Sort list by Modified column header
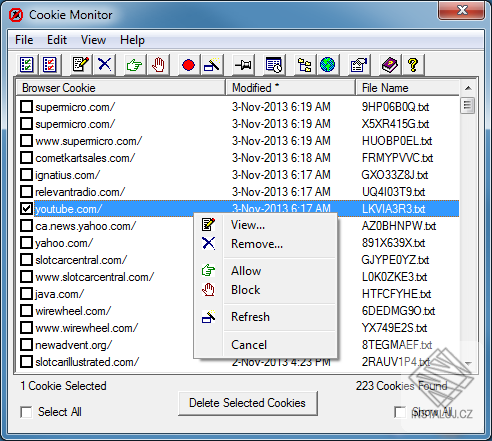The image size is (492, 441). pyautogui.click(x=290, y=88)
